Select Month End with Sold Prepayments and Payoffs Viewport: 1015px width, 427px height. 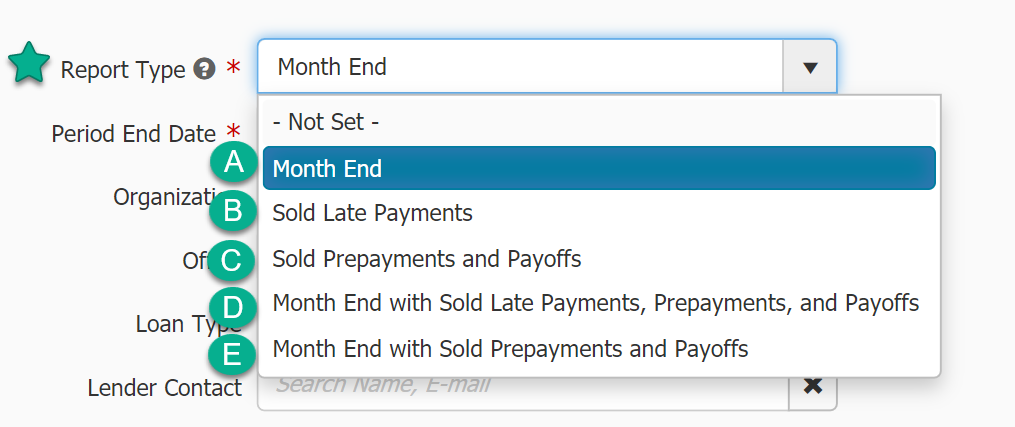tap(510, 349)
